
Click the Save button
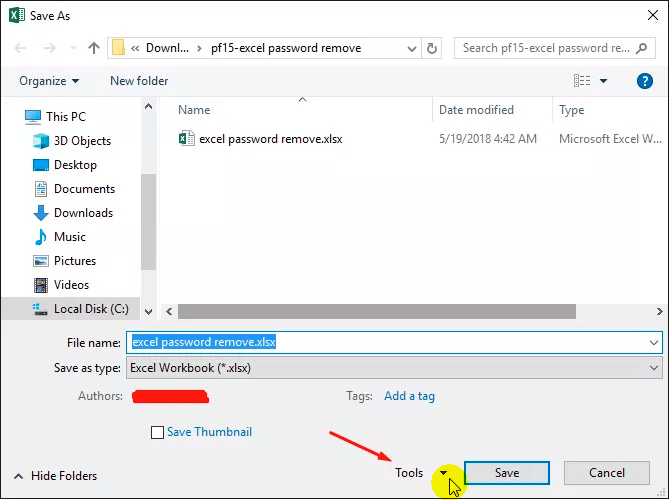coord(507,473)
